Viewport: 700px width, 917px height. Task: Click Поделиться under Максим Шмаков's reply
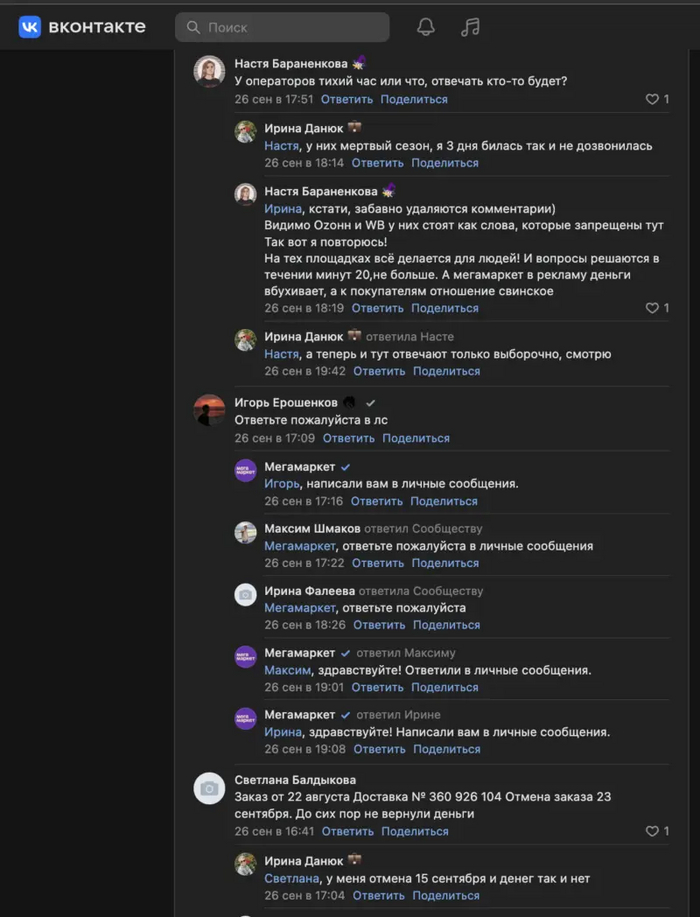(445, 563)
